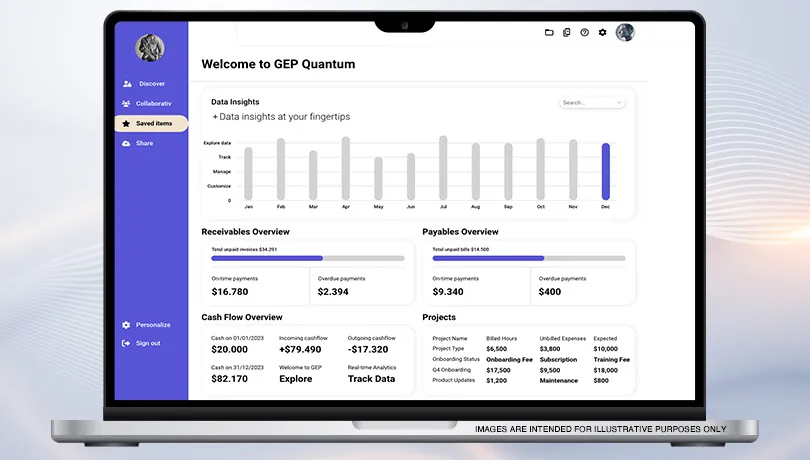This screenshot has height=460, width=810.
Task: Select the Saved items star icon
Action: pos(126,123)
